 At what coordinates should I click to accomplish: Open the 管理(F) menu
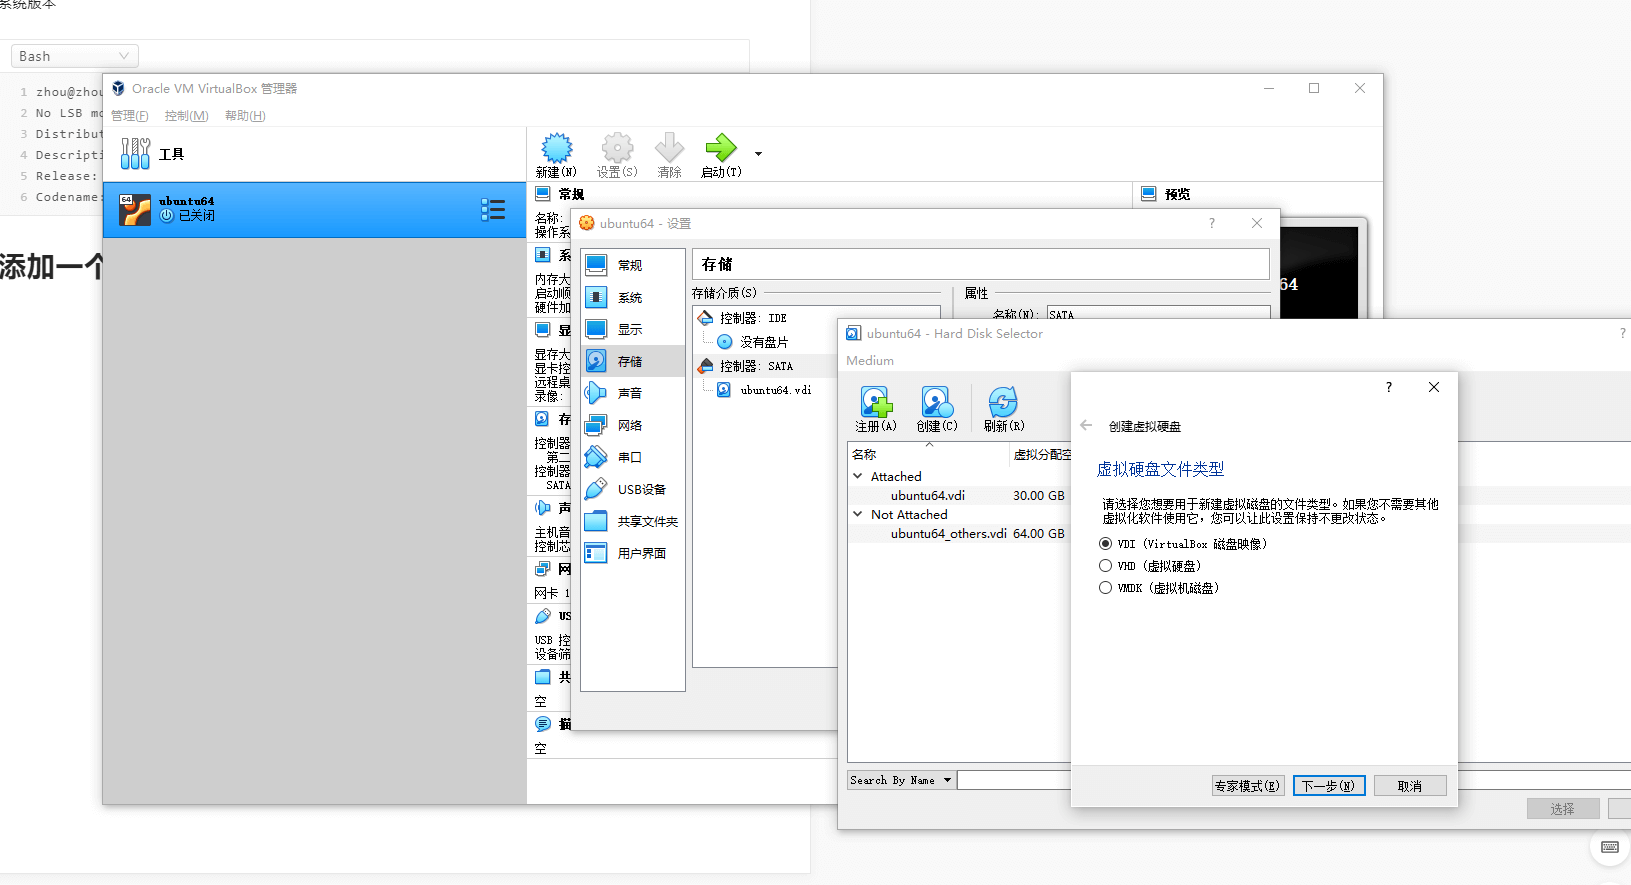(x=130, y=116)
